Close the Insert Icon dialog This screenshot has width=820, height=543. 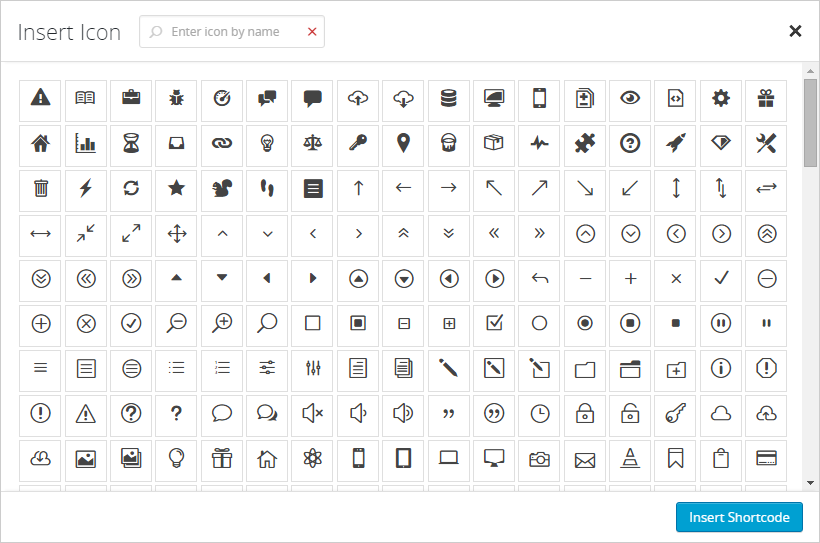click(x=795, y=31)
